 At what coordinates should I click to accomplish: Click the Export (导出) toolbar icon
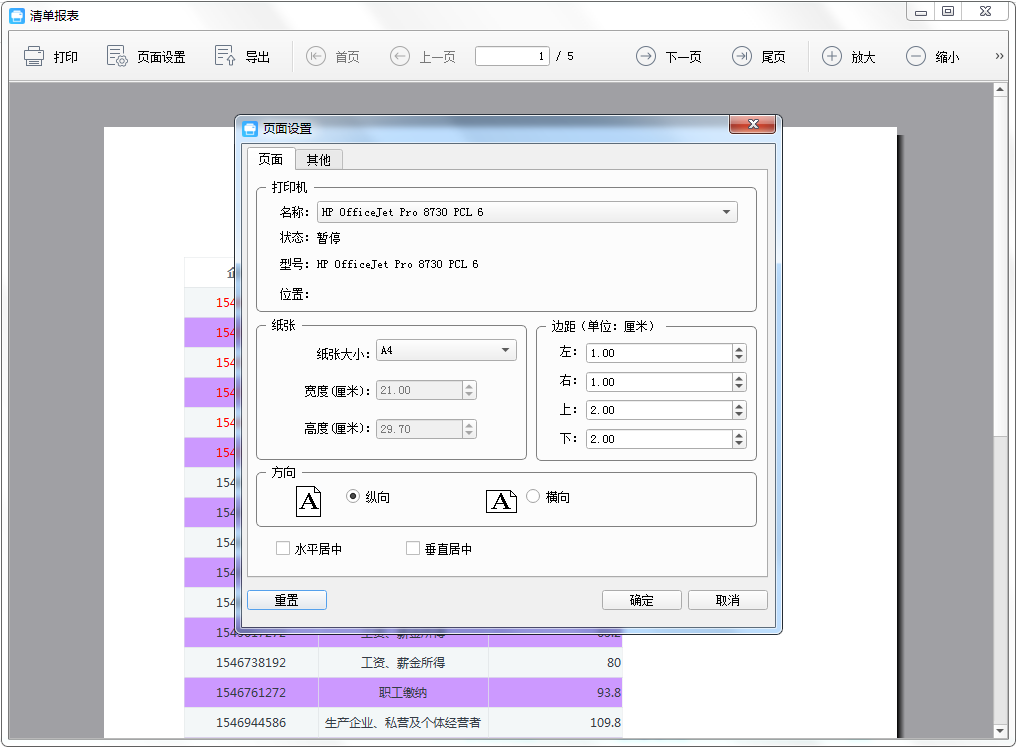click(x=226, y=57)
